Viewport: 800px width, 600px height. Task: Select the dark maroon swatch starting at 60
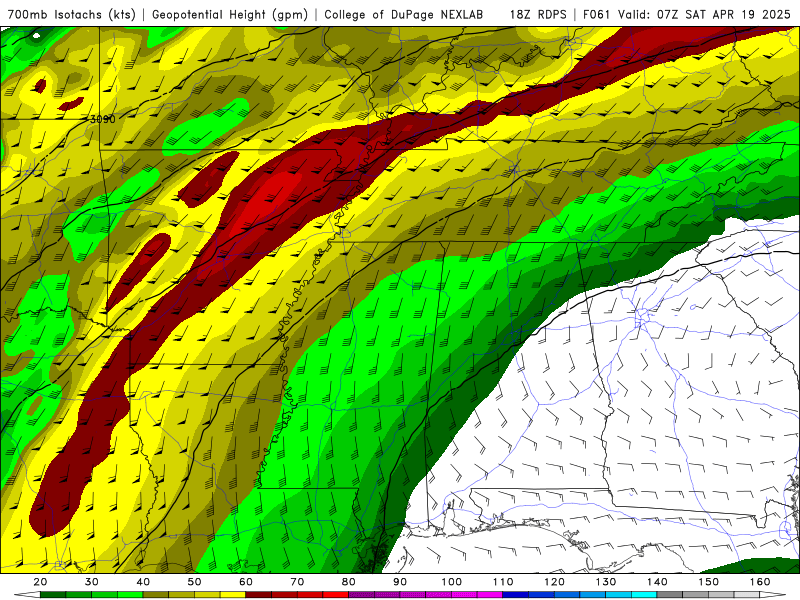click(x=259, y=595)
